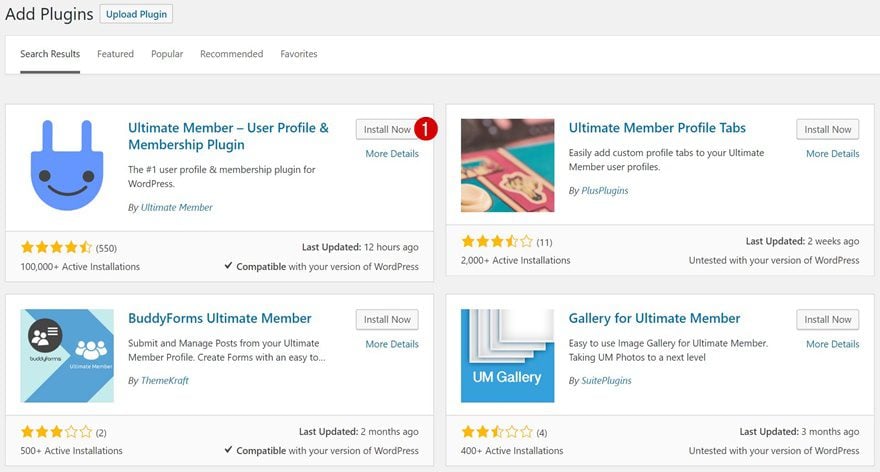Click the 500+ Active Installations text
The height and width of the screenshot is (472, 880).
71,451
